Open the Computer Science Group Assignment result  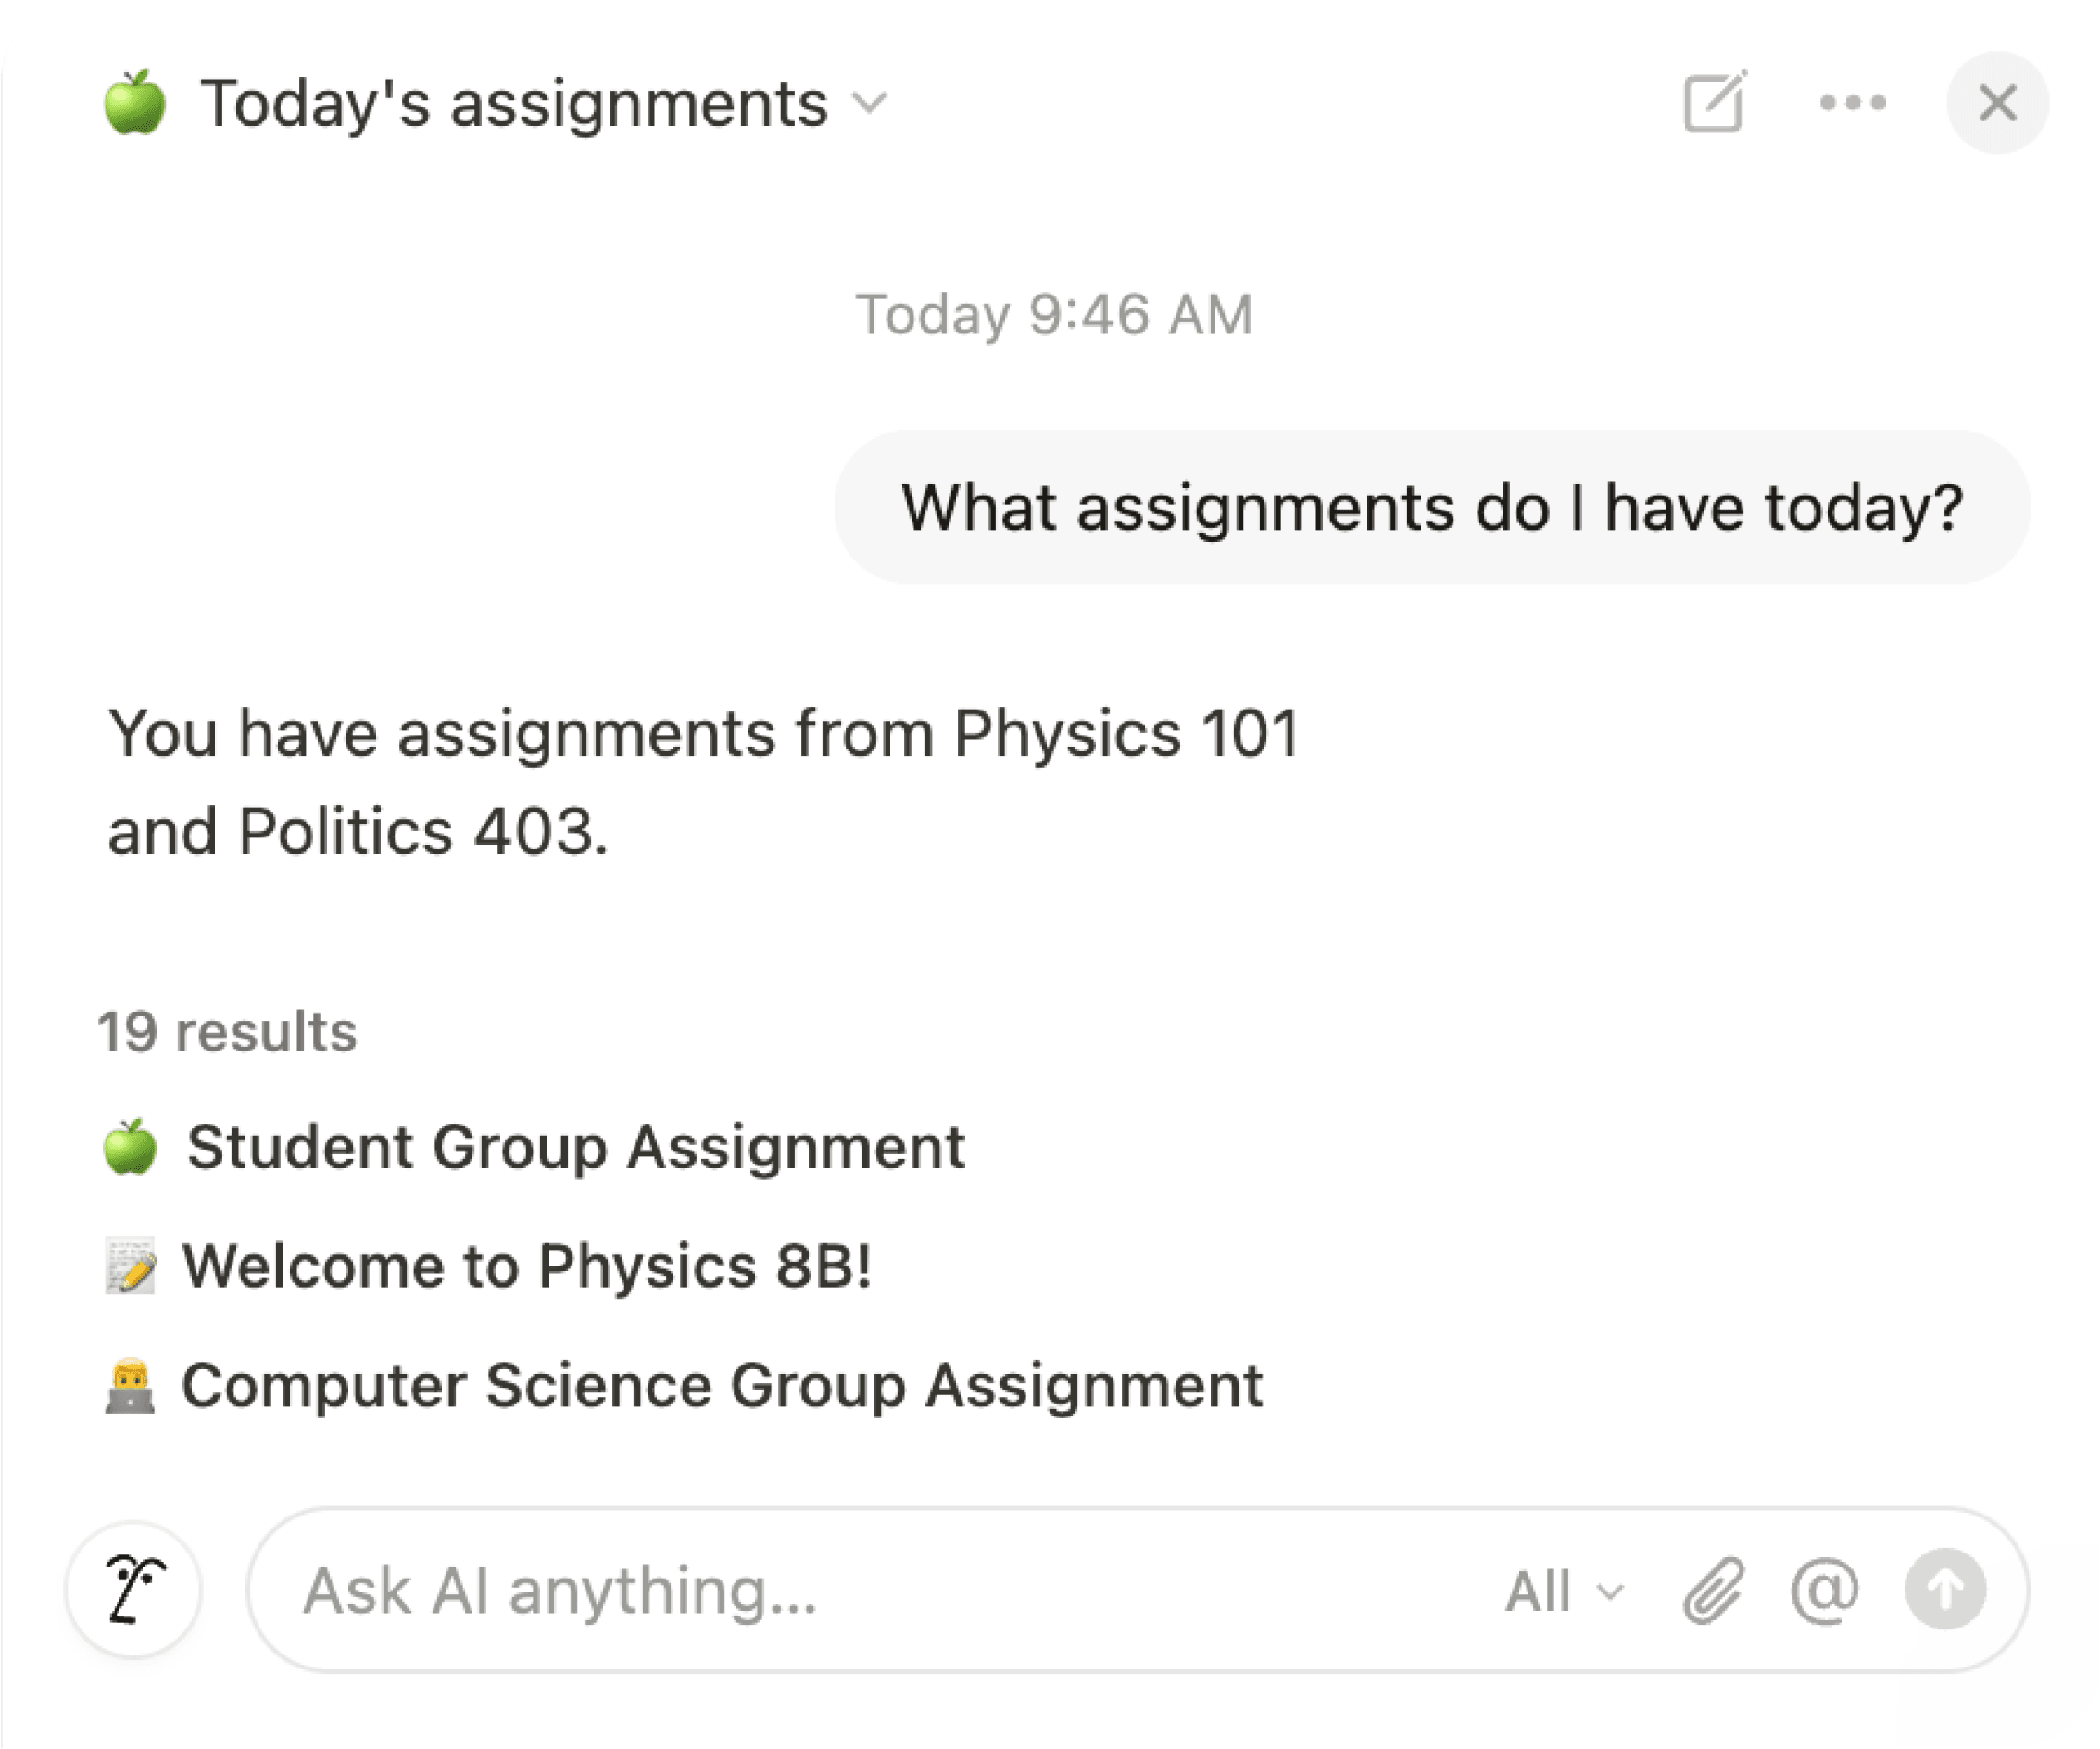(721, 1386)
